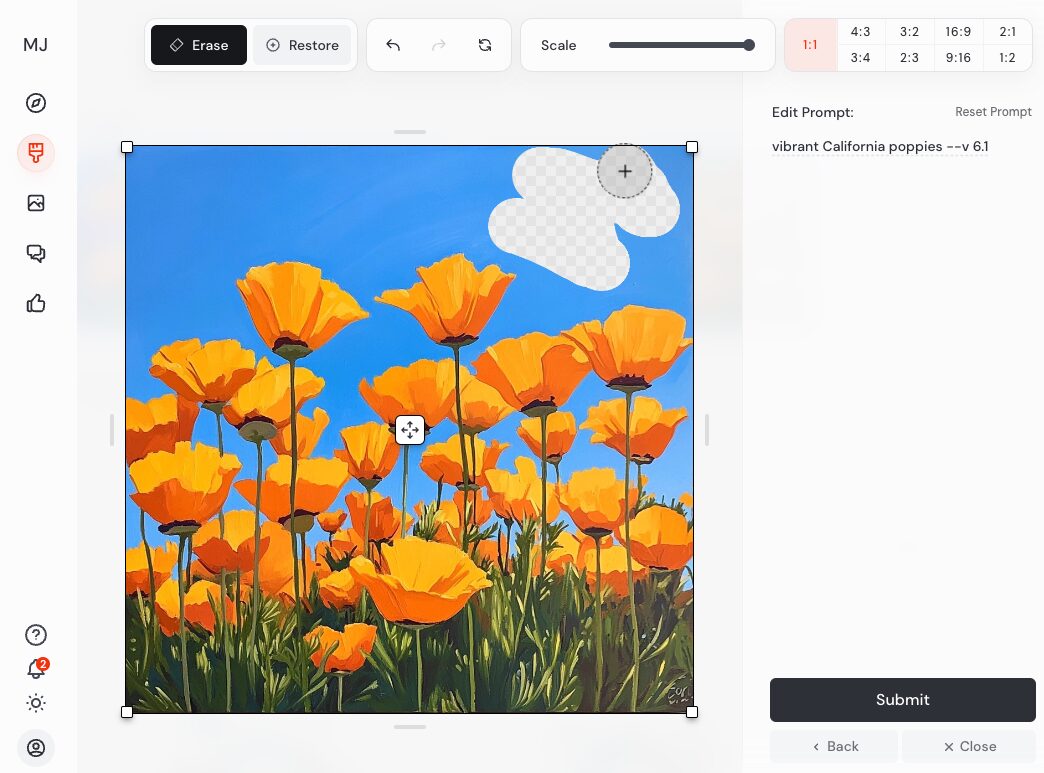Click the Reset Prompt link
1044x773 pixels.
pos(993,112)
